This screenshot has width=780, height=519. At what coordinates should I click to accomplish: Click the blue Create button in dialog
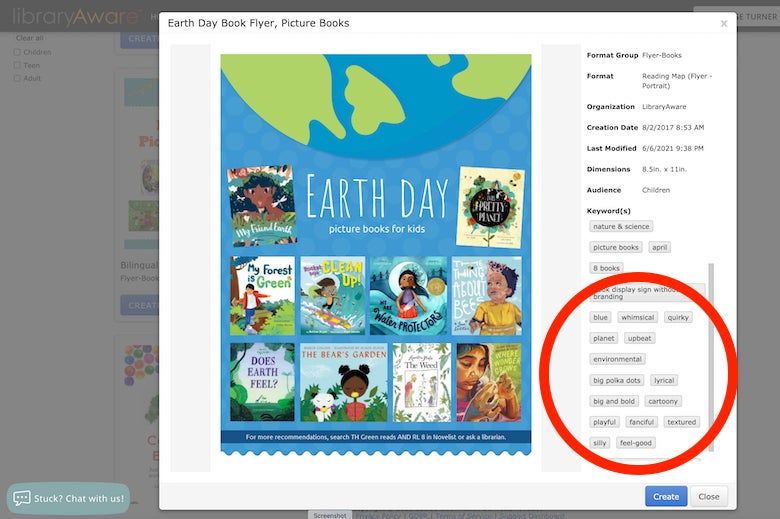tap(666, 496)
